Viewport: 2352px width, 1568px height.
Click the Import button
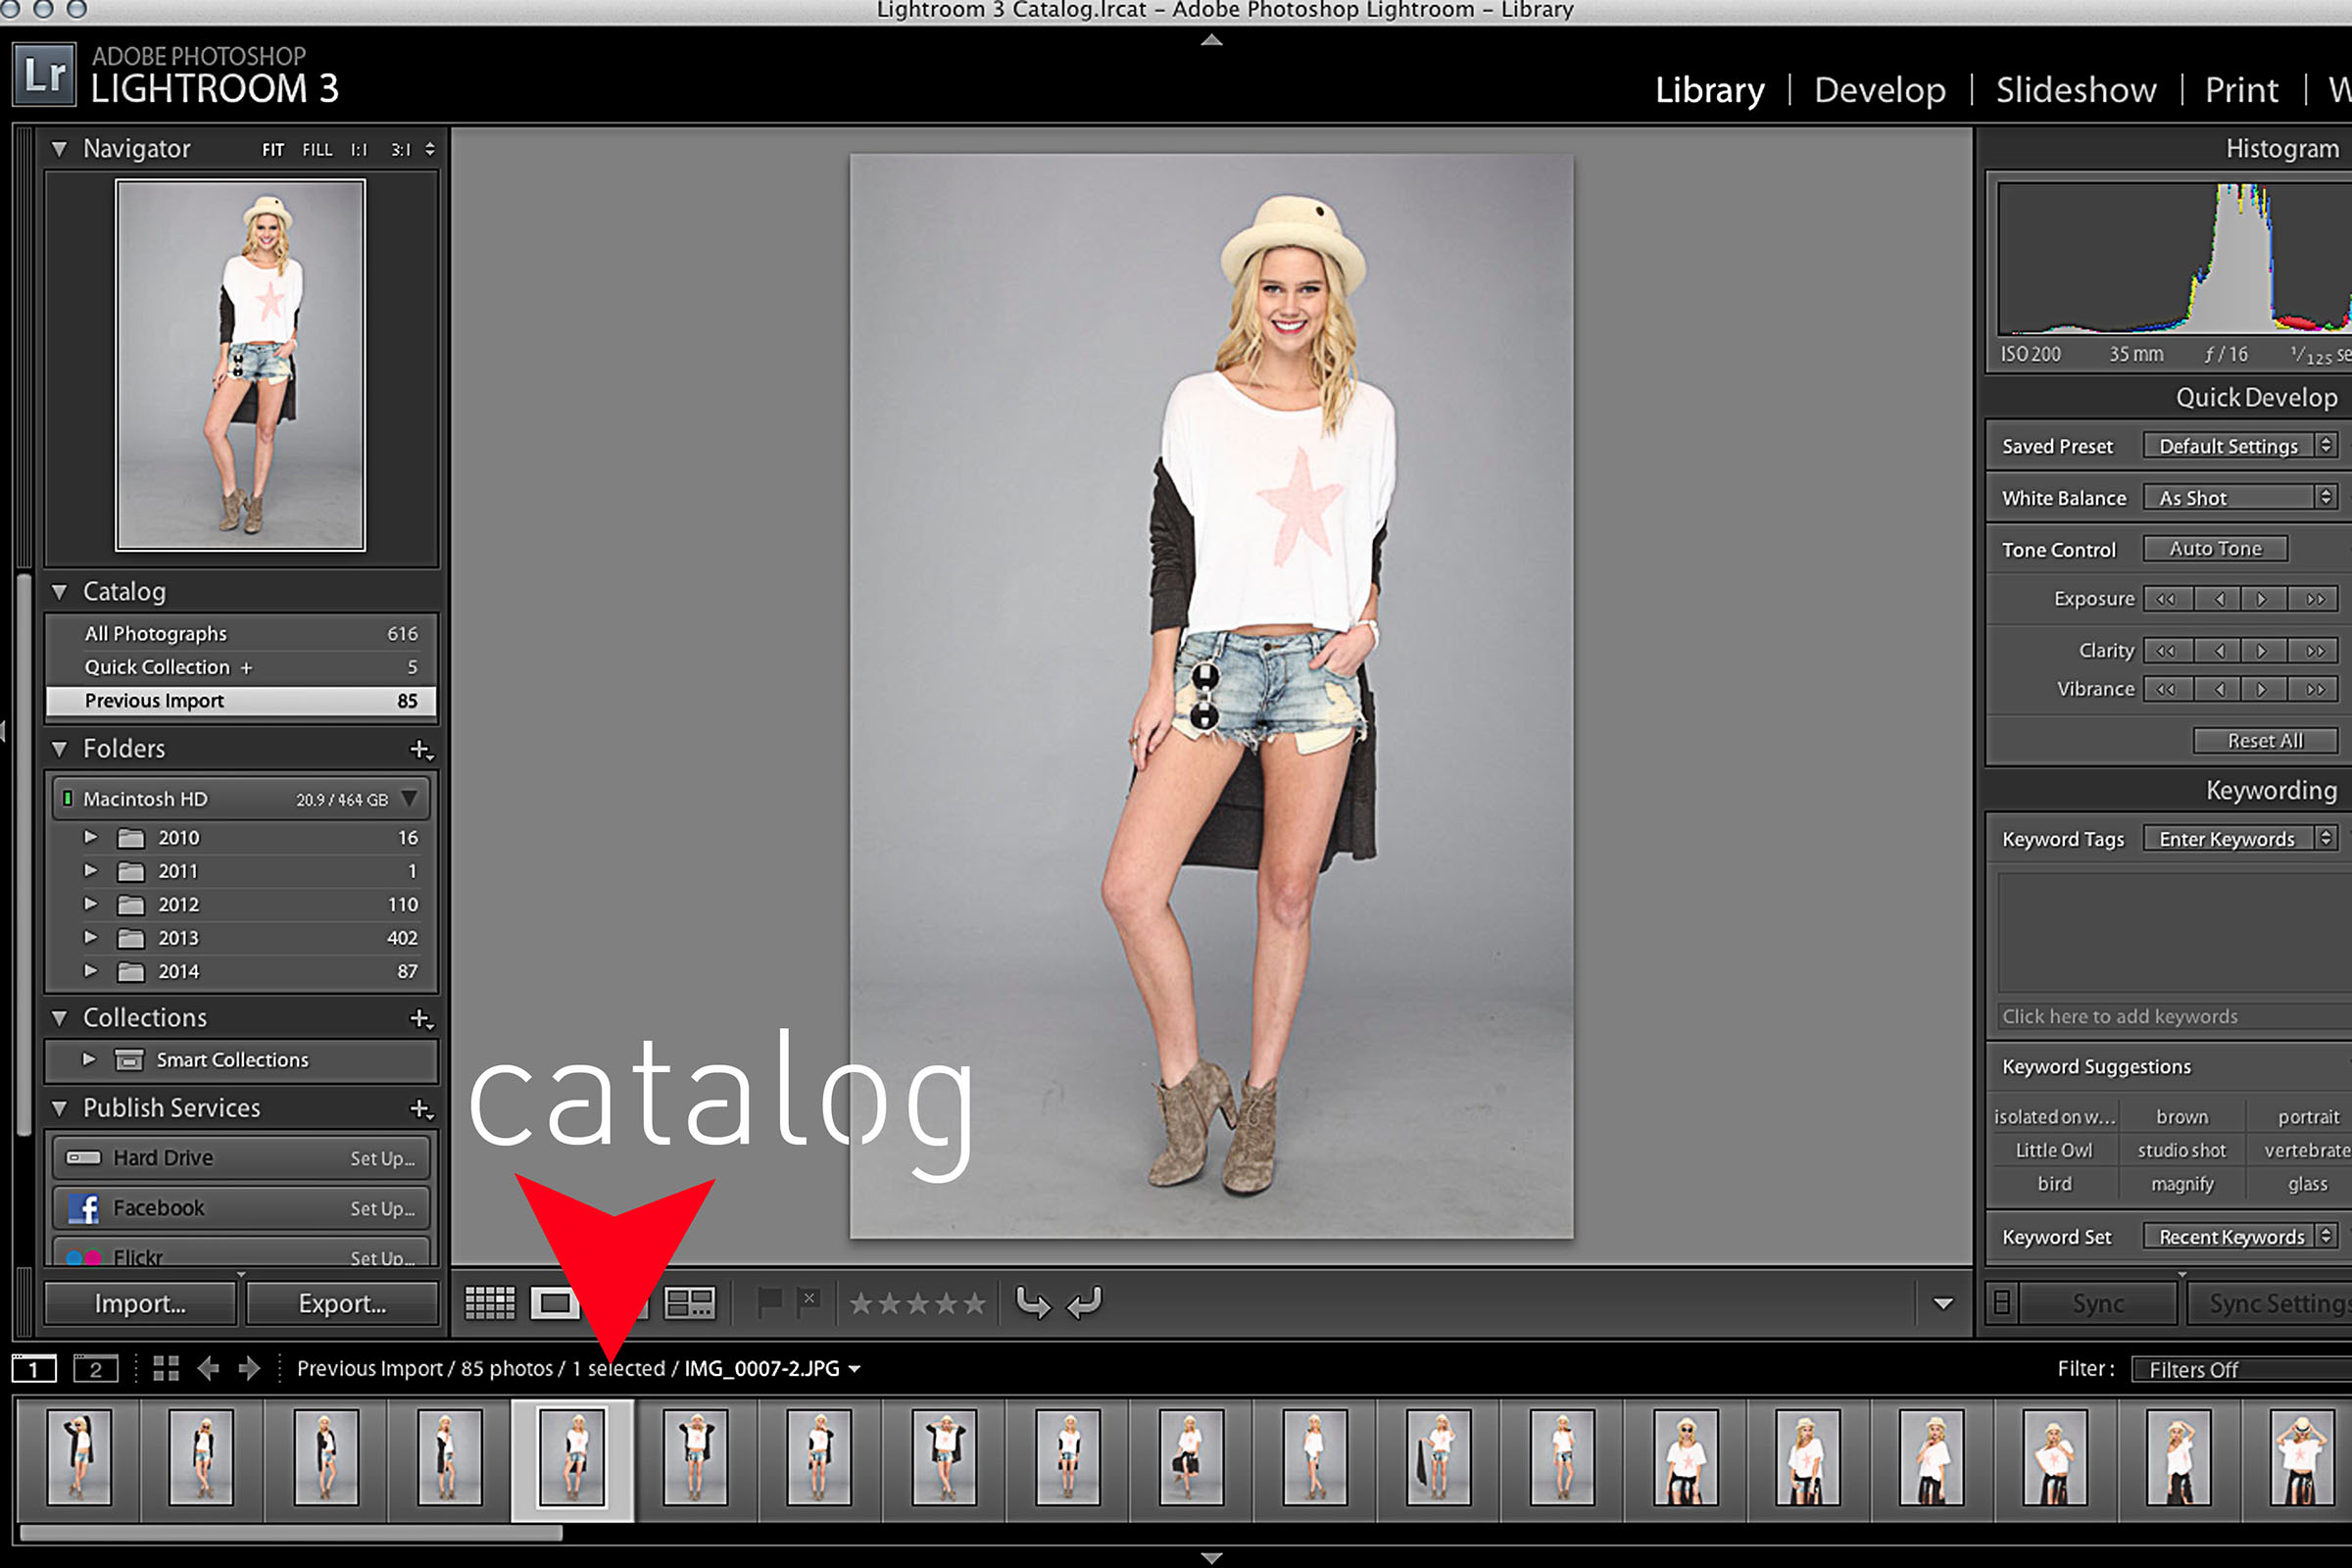pos(140,1304)
